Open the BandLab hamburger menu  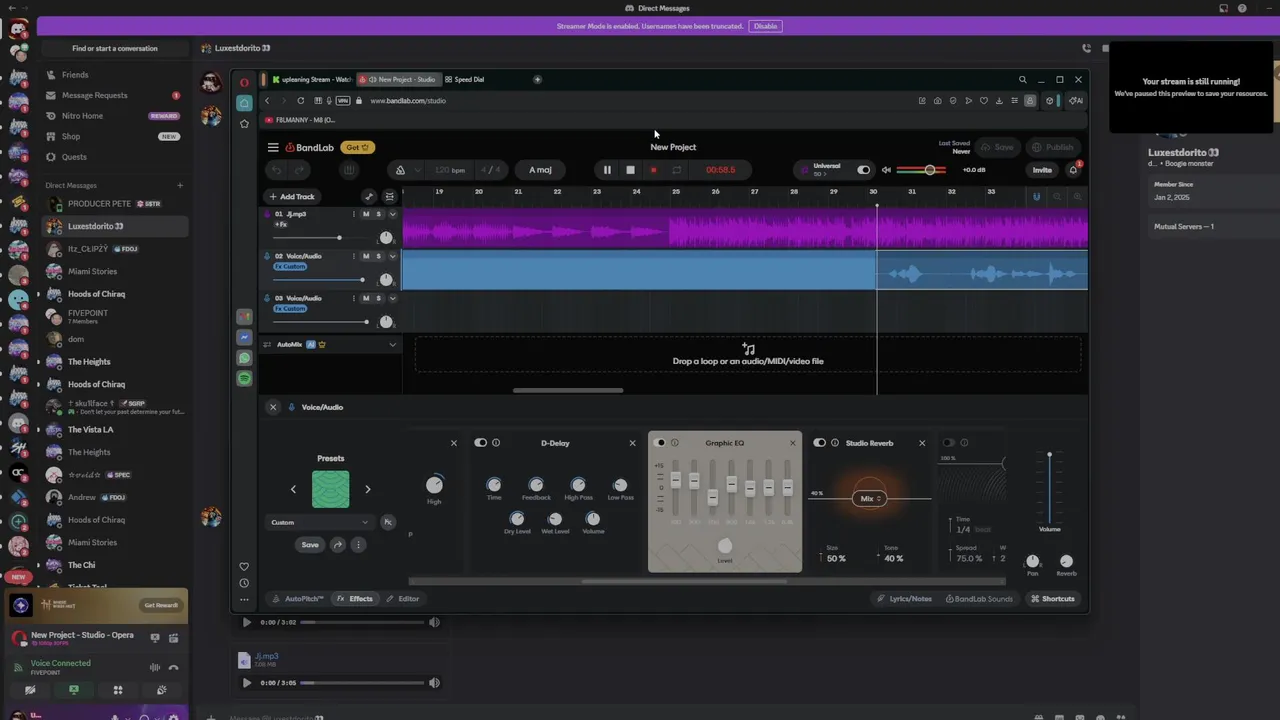[273, 147]
